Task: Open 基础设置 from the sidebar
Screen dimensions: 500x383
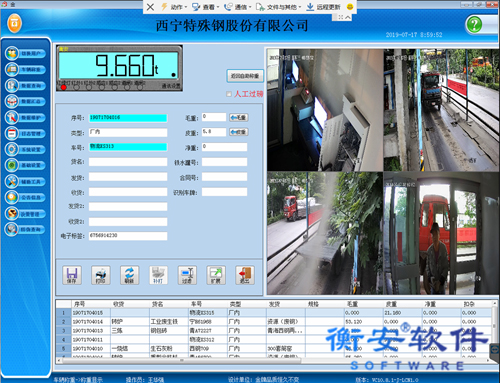Action: (25, 165)
